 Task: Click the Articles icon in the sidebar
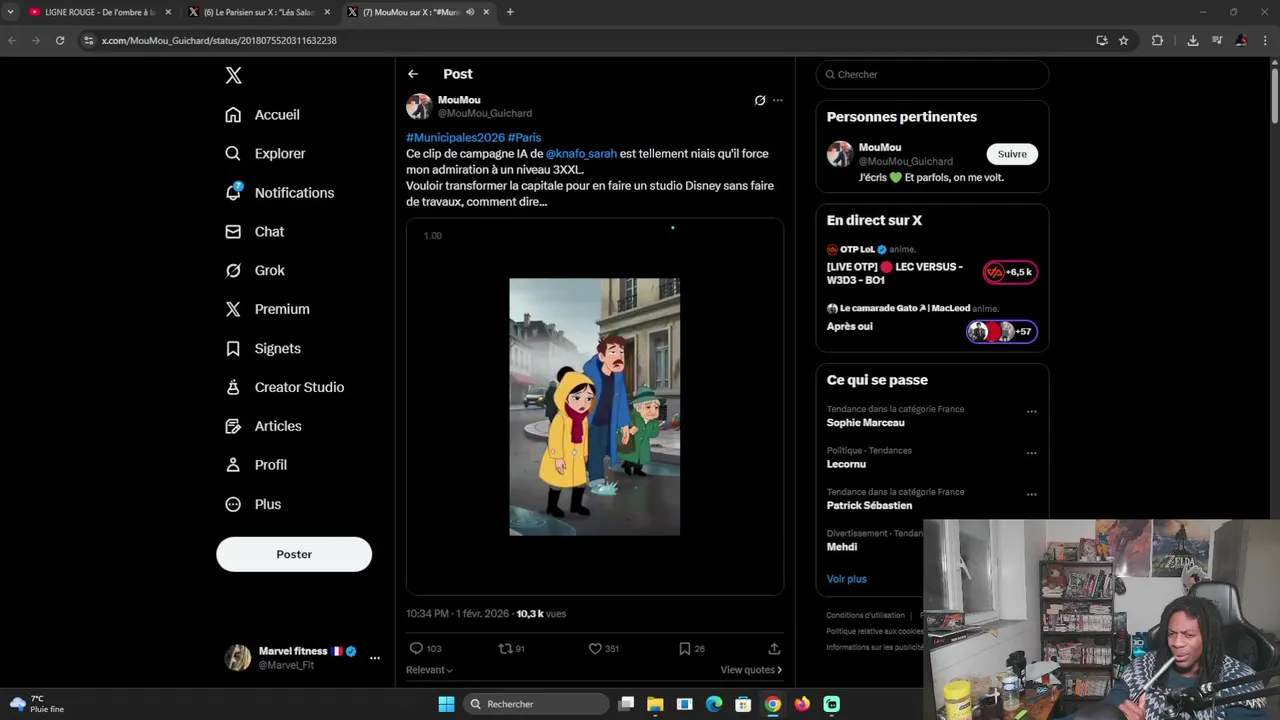point(233,426)
